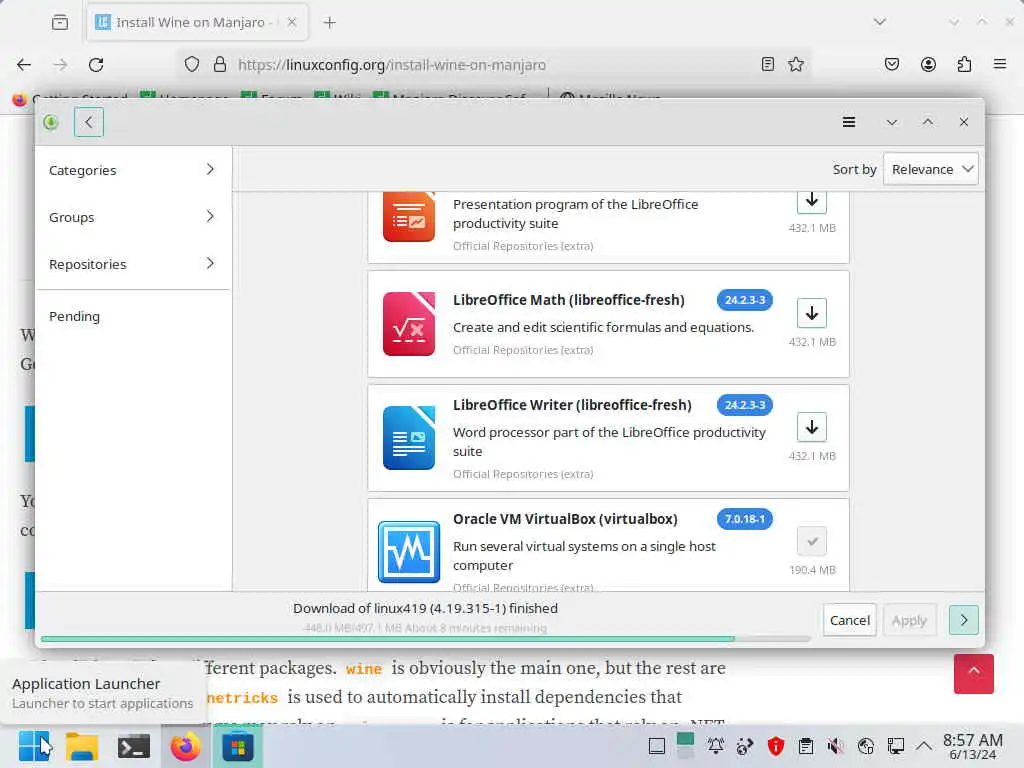Open the clipboard tray icon
Screen dimensions: 1024x768
pyautogui.click(x=806, y=746)
